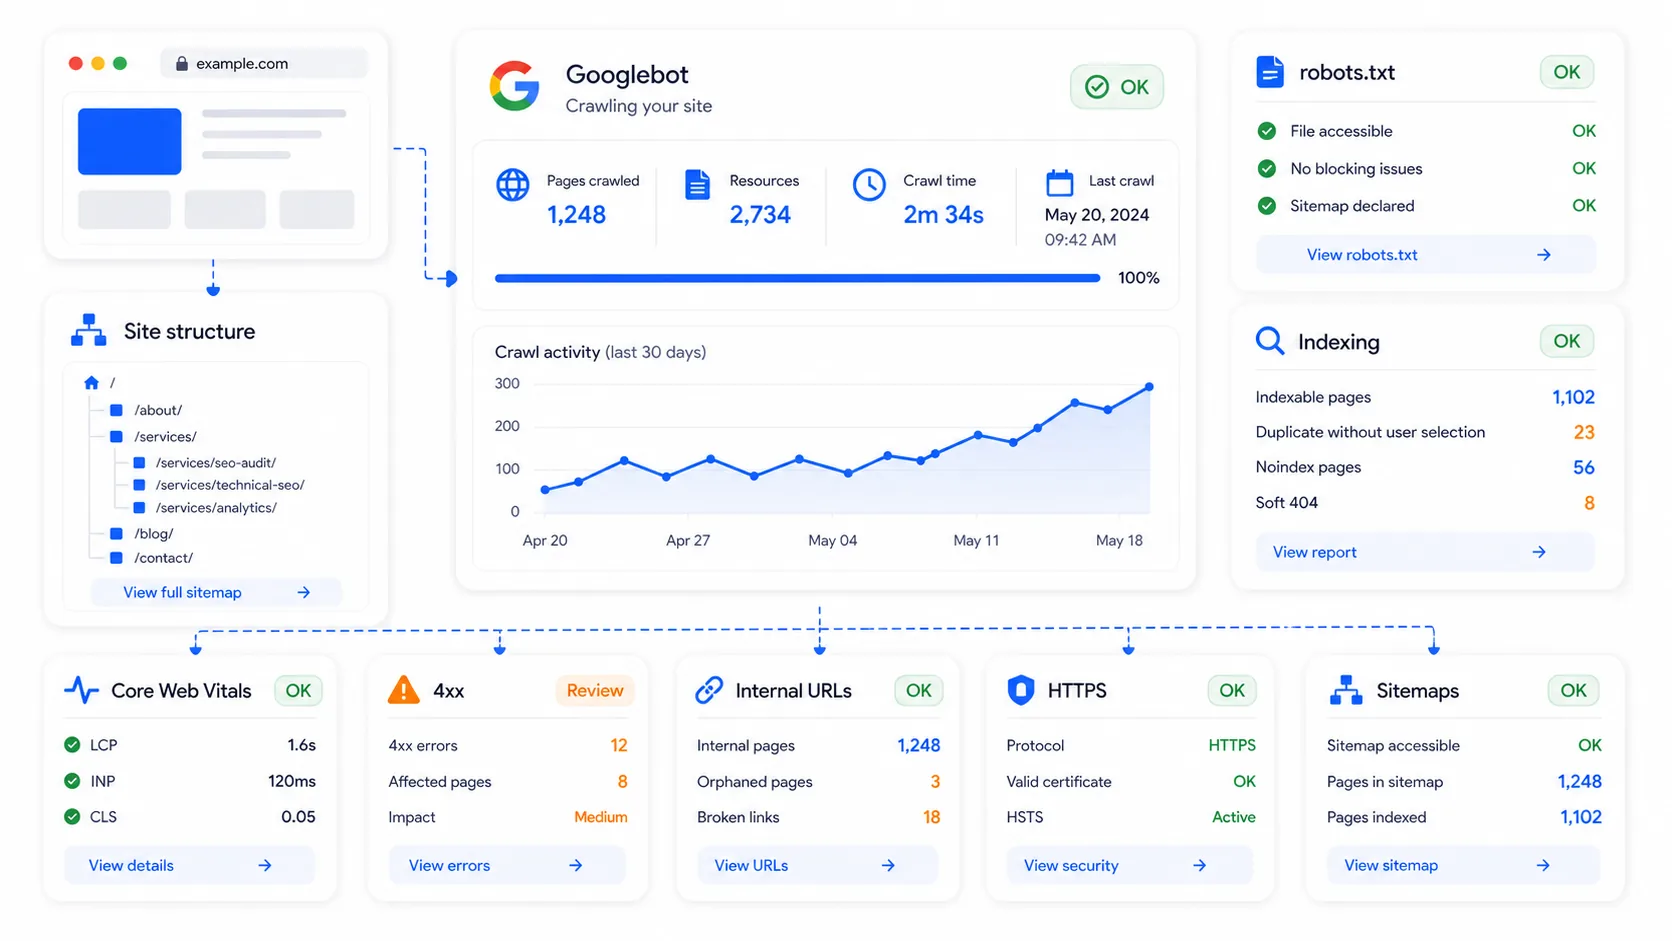Click the Googlebot OK status badge
The image size is (1672, 941).
coord(1117,87)
